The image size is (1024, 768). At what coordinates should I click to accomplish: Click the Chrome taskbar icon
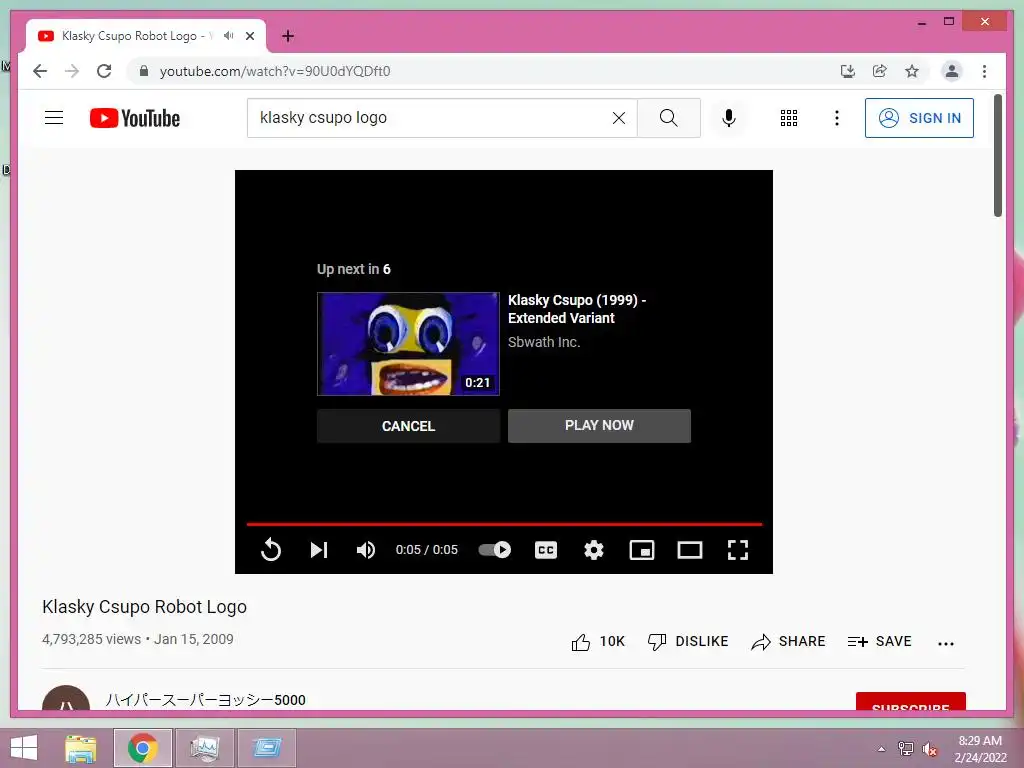pos(142,748)
